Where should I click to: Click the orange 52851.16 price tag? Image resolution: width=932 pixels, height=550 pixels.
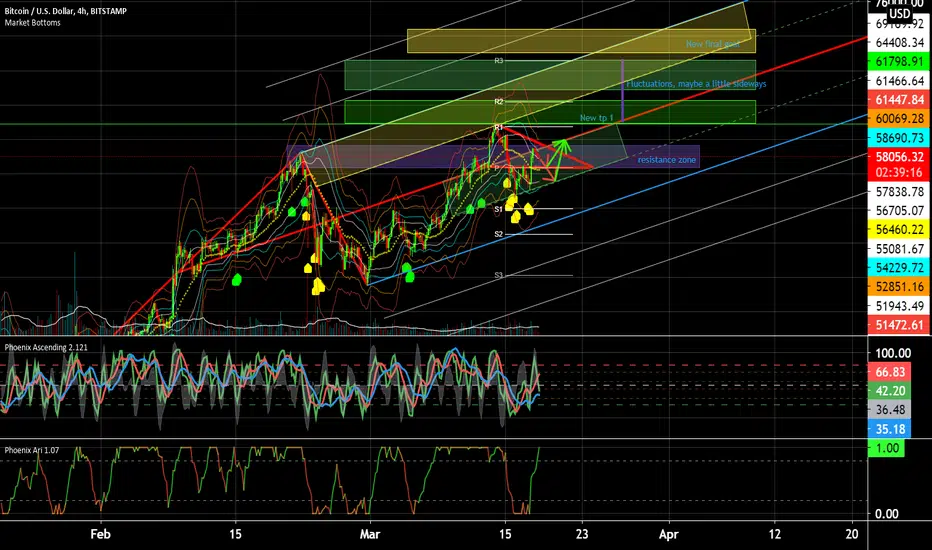[x=899, y=287]
